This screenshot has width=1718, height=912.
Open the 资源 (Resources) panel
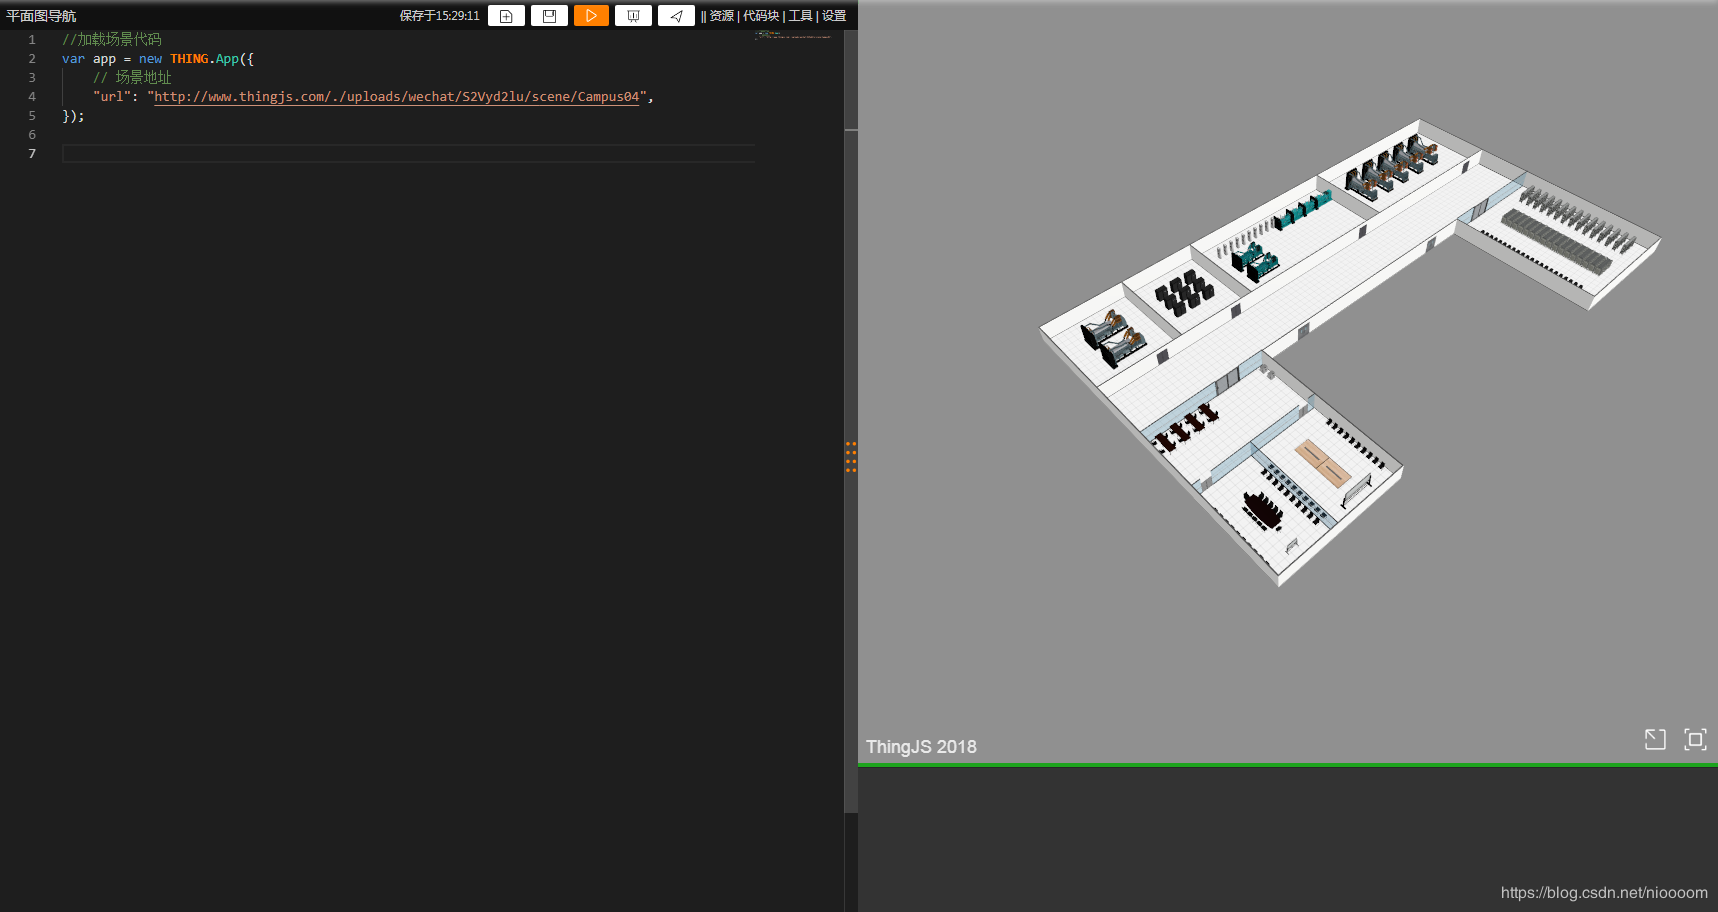[x=720, y=16]
